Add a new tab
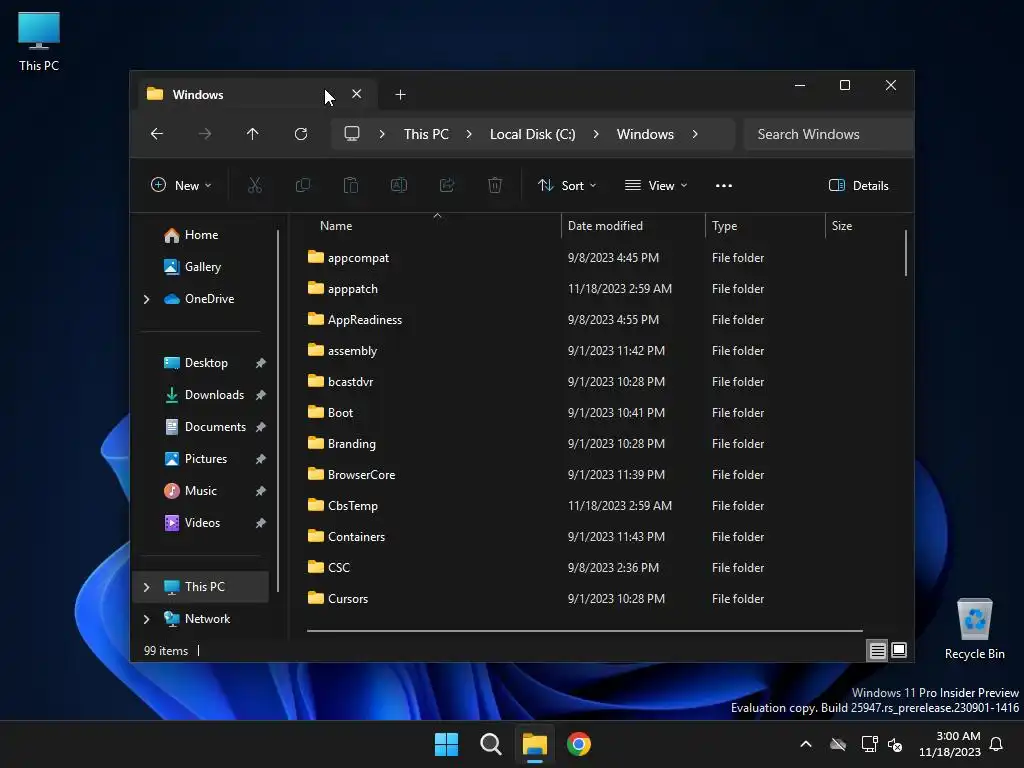The width and height of the screenshot is (1024, 768). pyautogui.click(x=400, y=95)
